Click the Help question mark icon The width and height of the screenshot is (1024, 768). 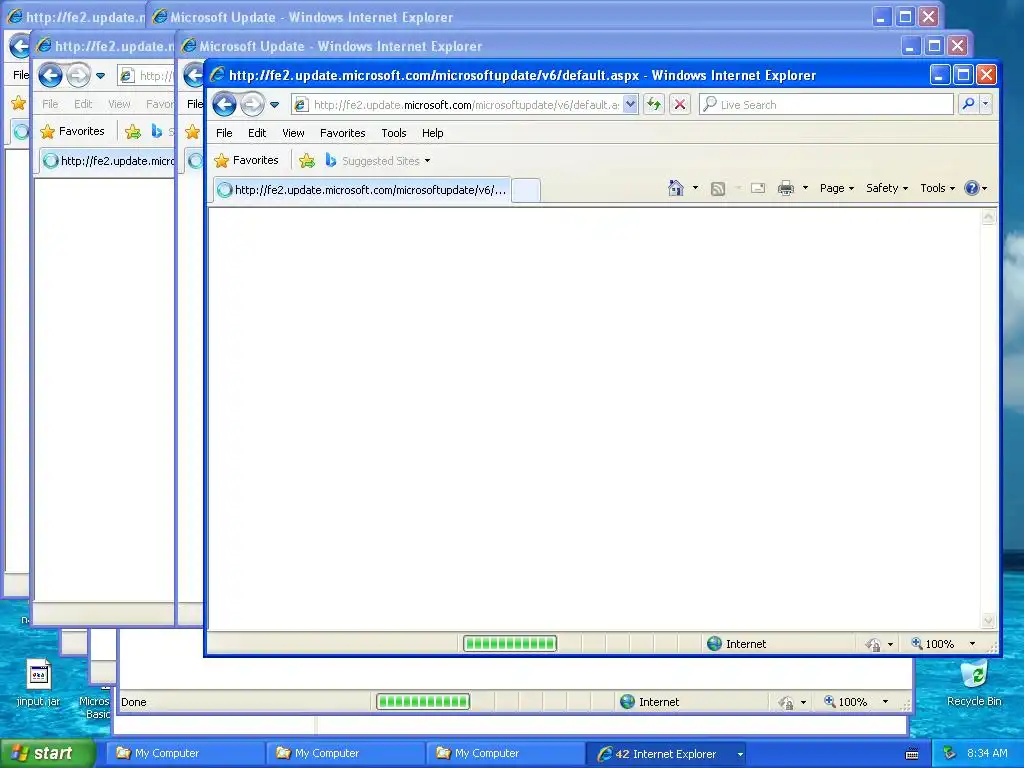click(x=972, y=189)
